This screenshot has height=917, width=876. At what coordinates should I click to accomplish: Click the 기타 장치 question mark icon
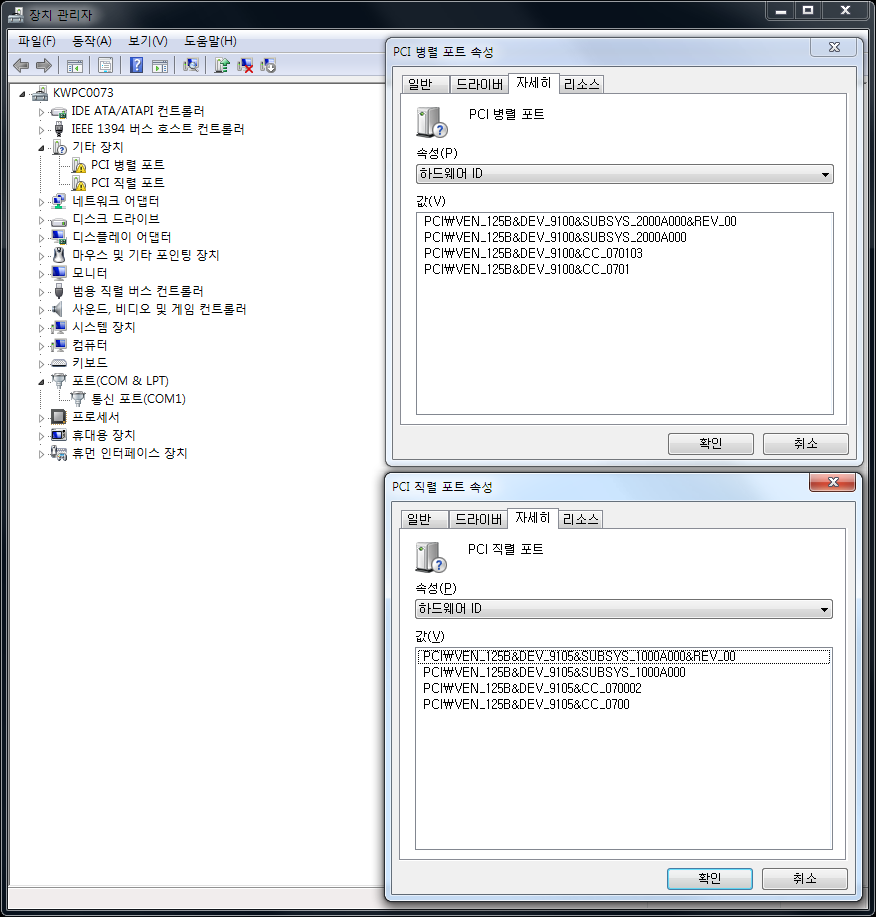60,147
